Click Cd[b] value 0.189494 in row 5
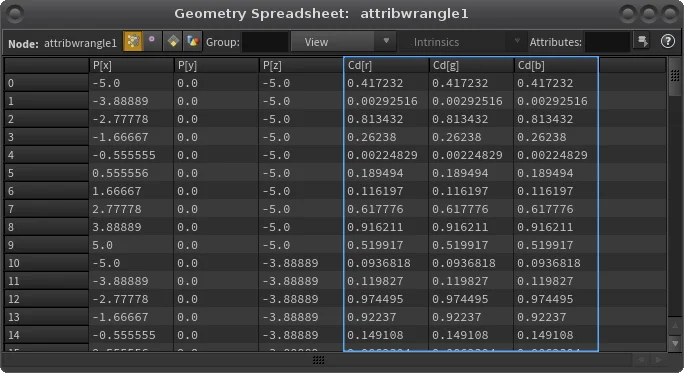 [x=545, y=173]
